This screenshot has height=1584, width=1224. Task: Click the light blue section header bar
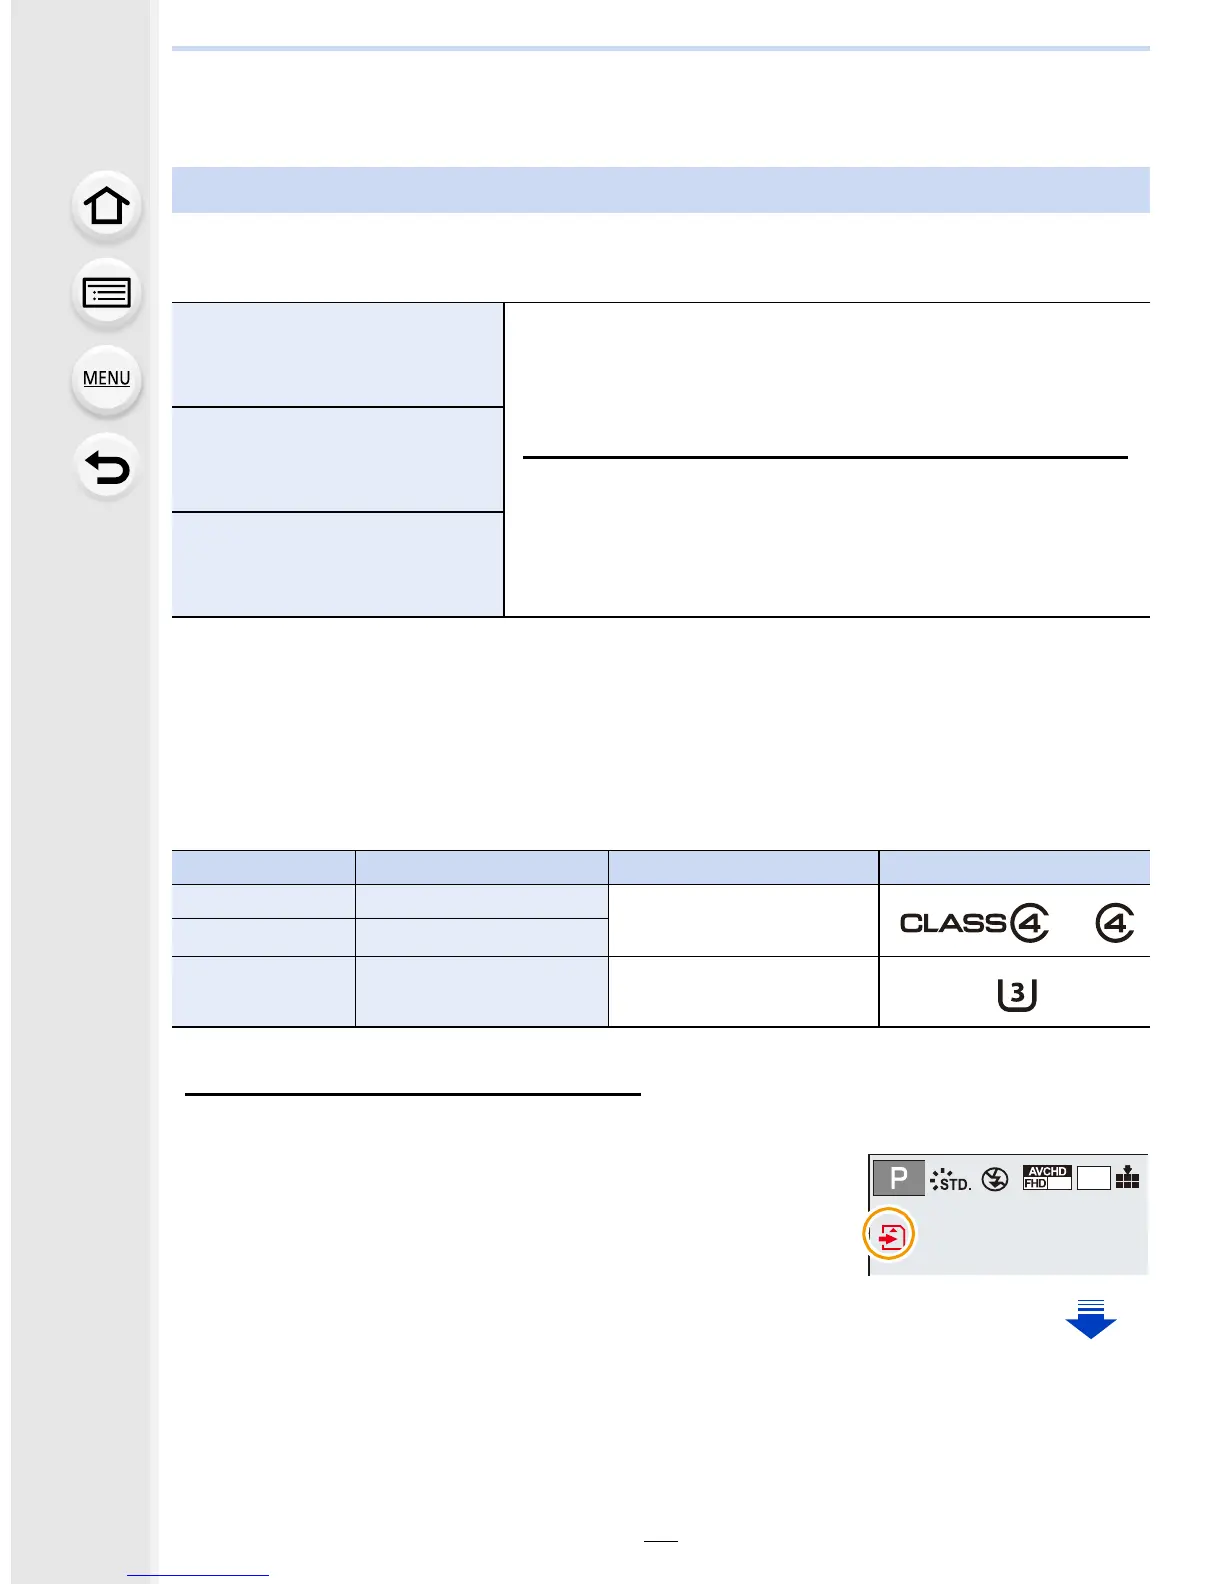pos(660,190)
